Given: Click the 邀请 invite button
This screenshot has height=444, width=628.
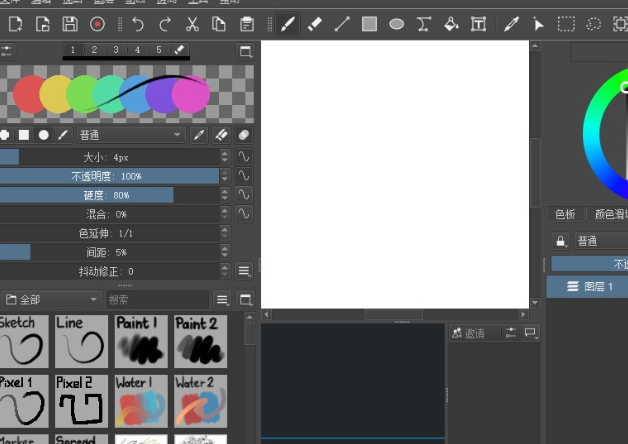Looking at the screenshot, I should click(x=474, y=333).
